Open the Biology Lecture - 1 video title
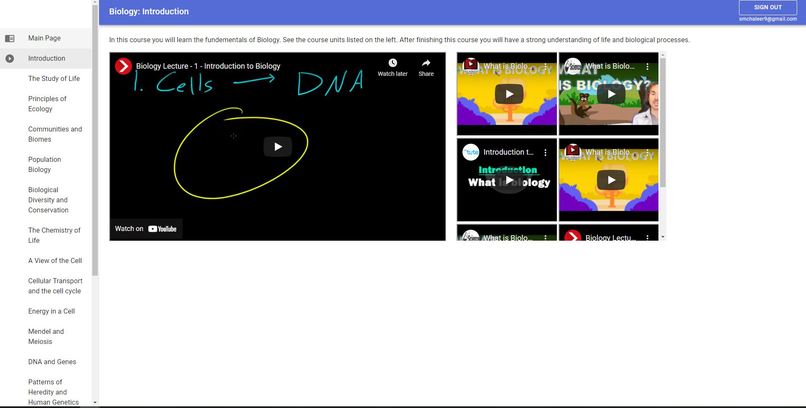 pyautogui.click(x=208, y=66)
